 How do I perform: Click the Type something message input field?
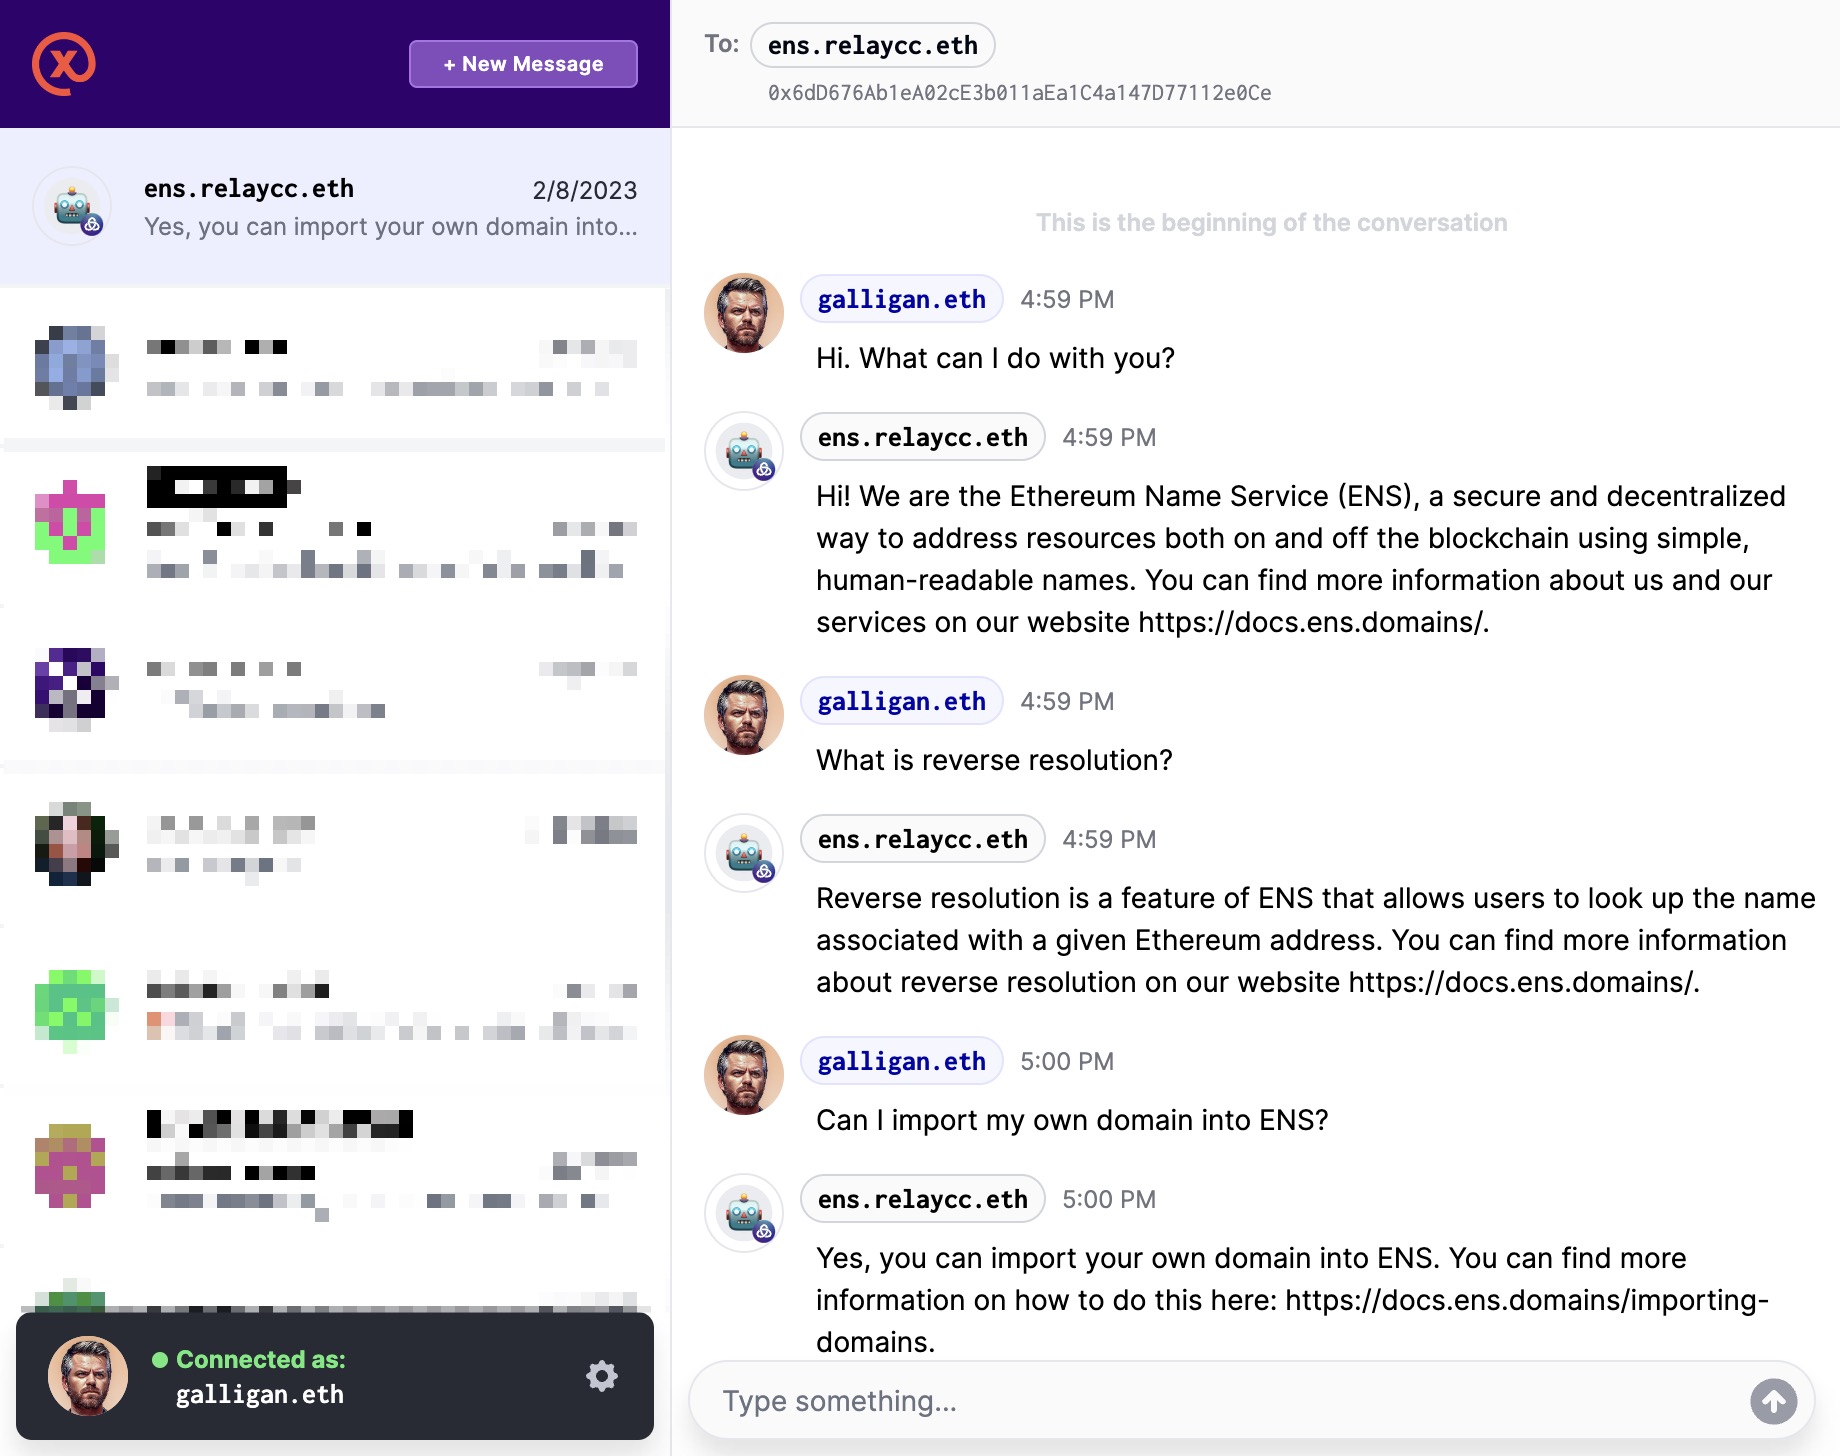point(1100,1401)
